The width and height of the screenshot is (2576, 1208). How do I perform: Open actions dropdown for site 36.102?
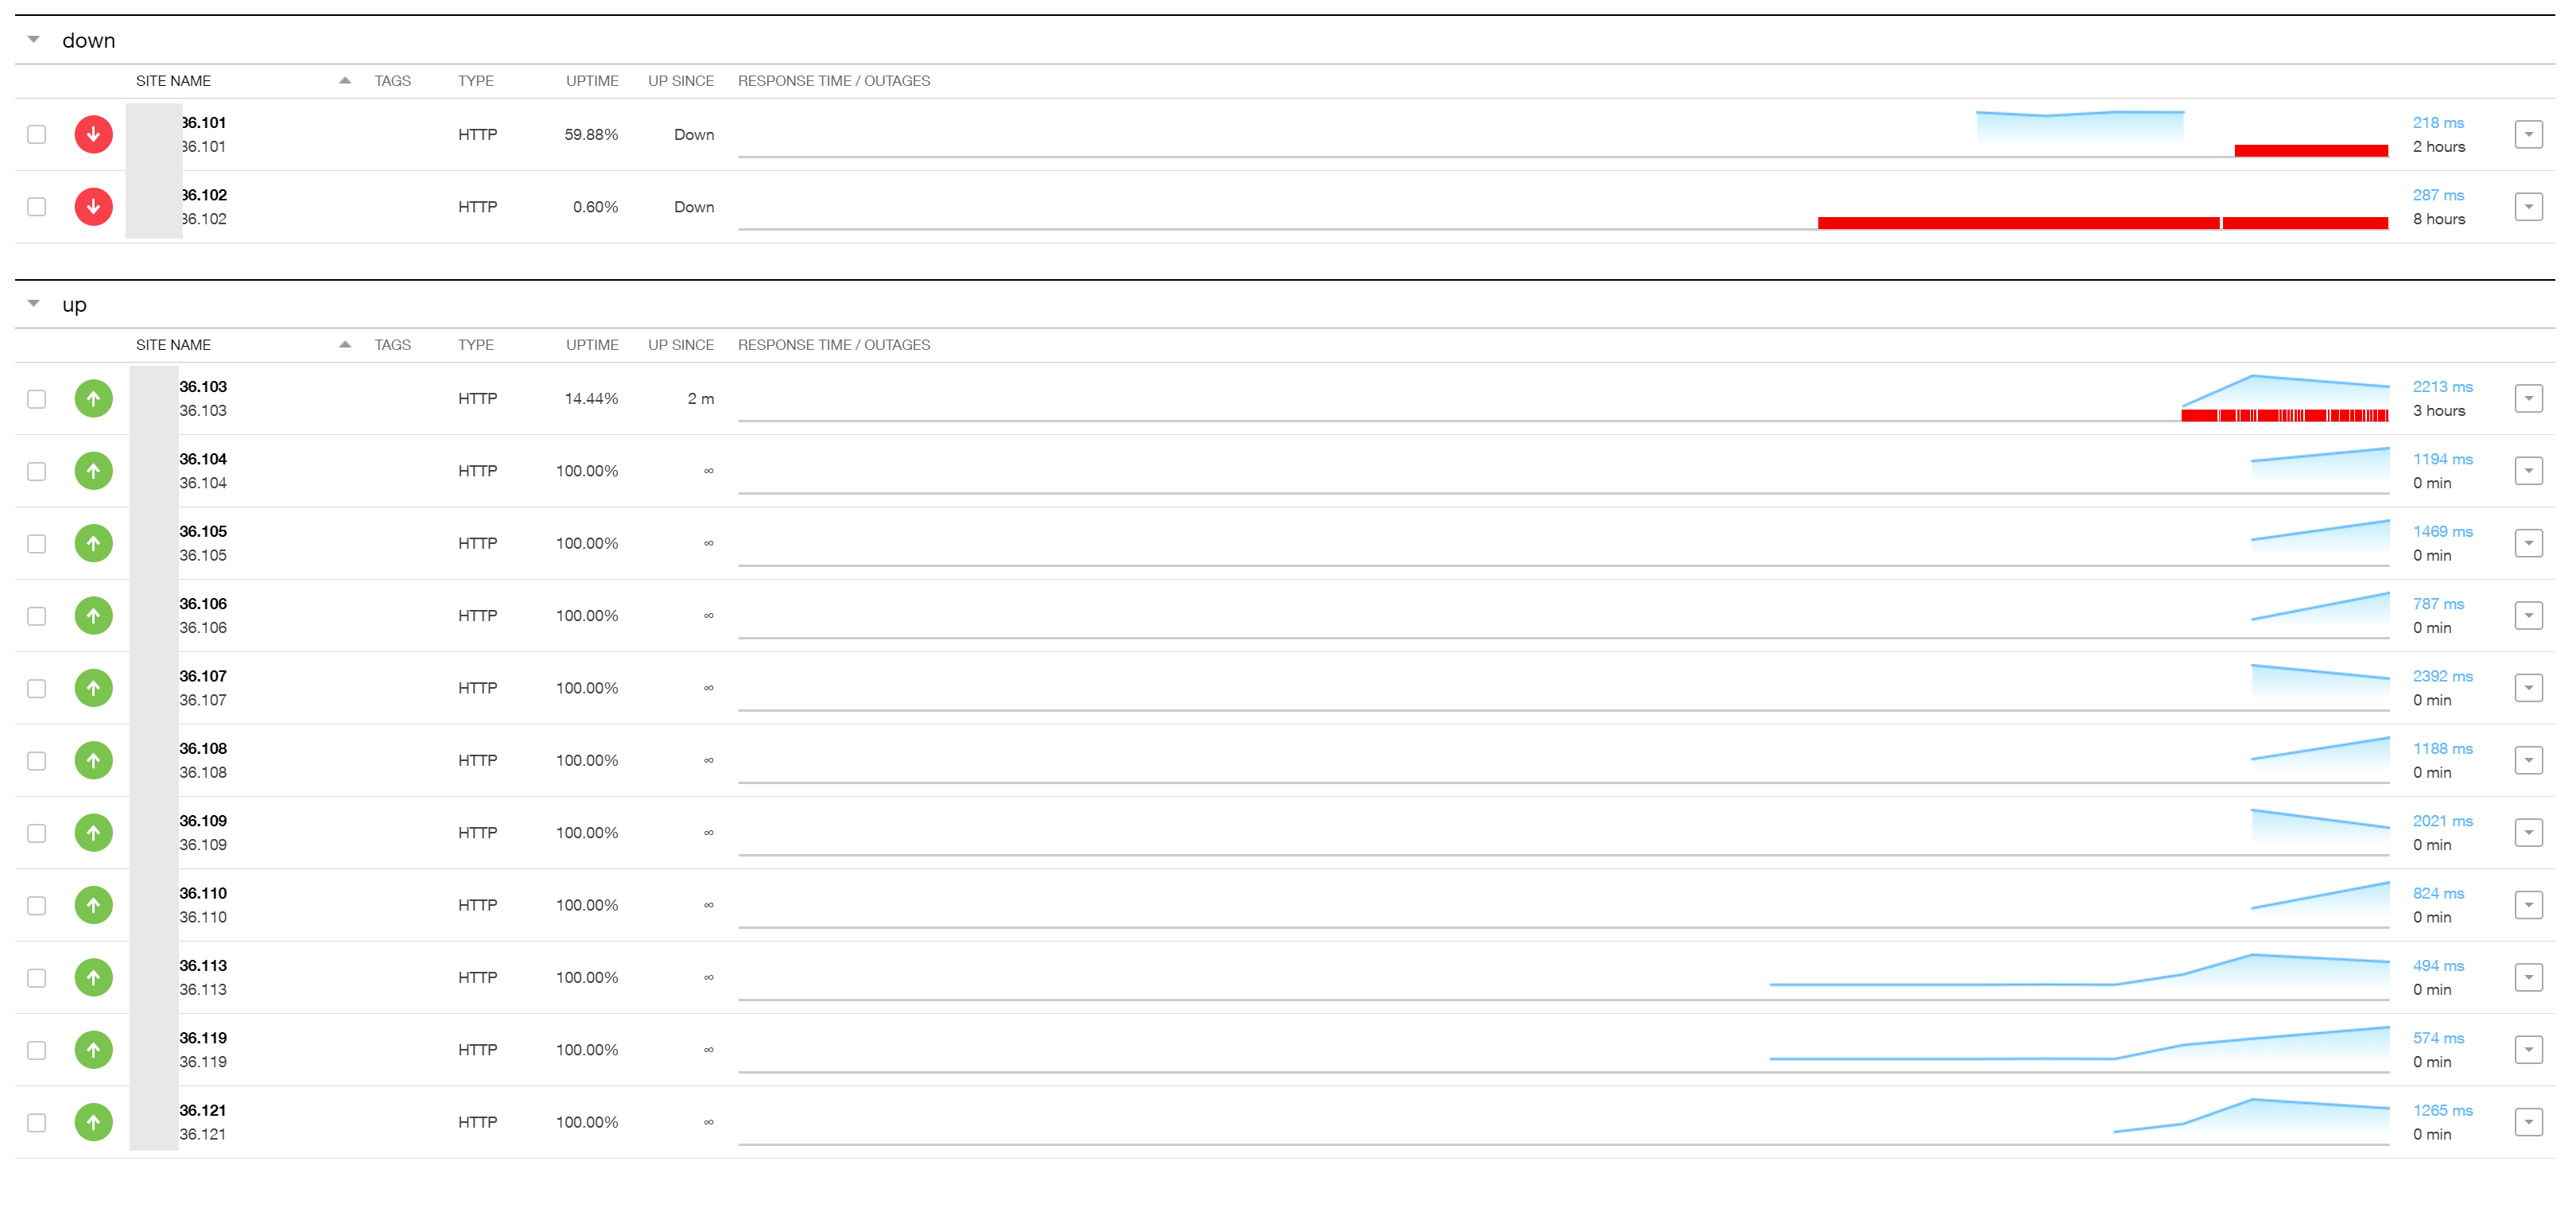2528,207
